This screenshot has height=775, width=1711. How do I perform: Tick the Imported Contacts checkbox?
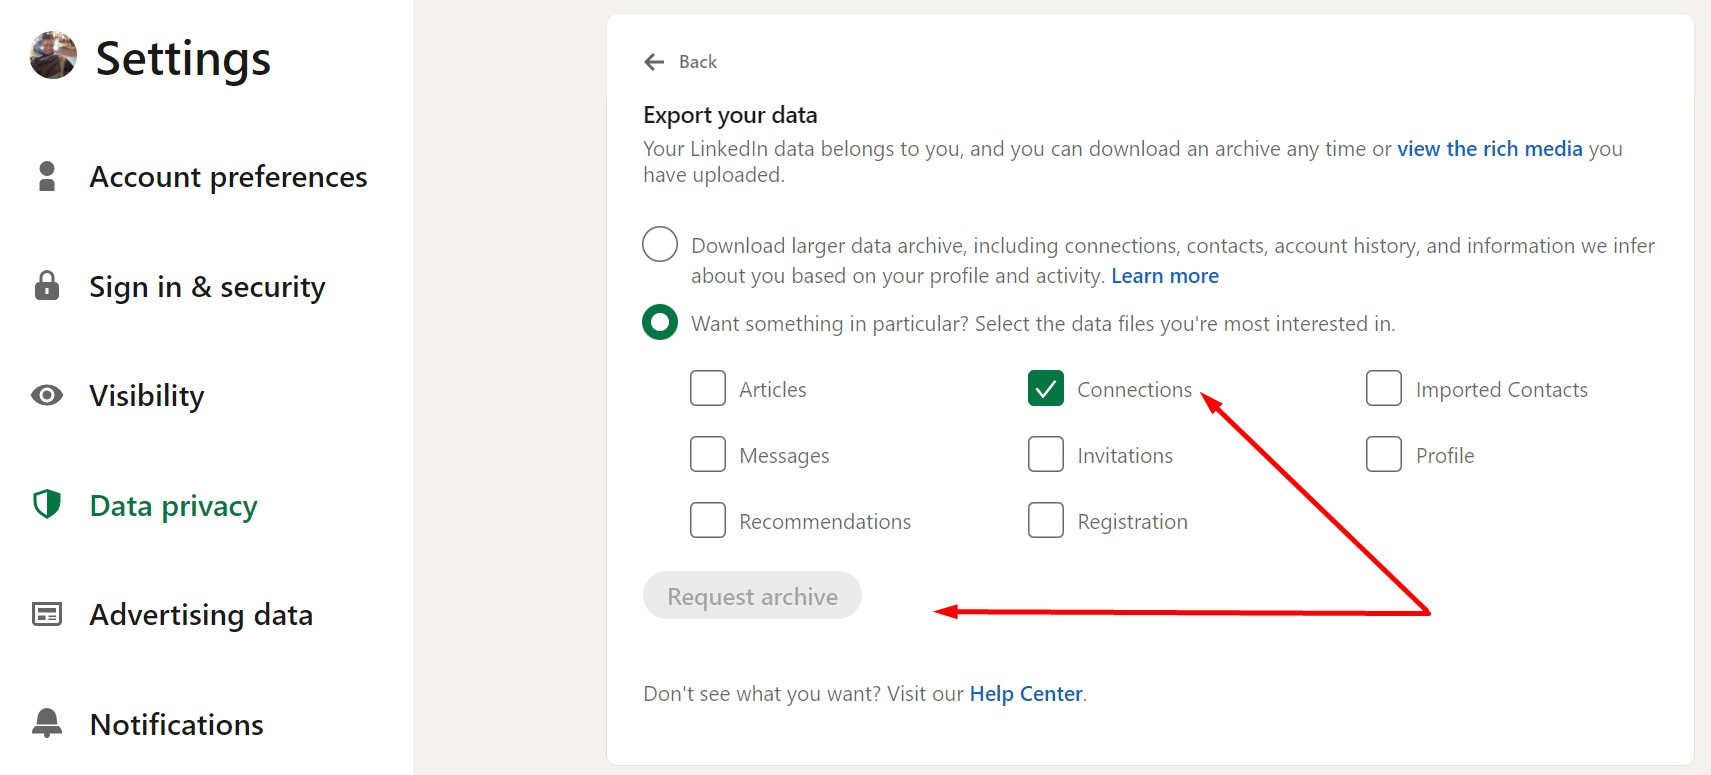tap(1384, 388)
